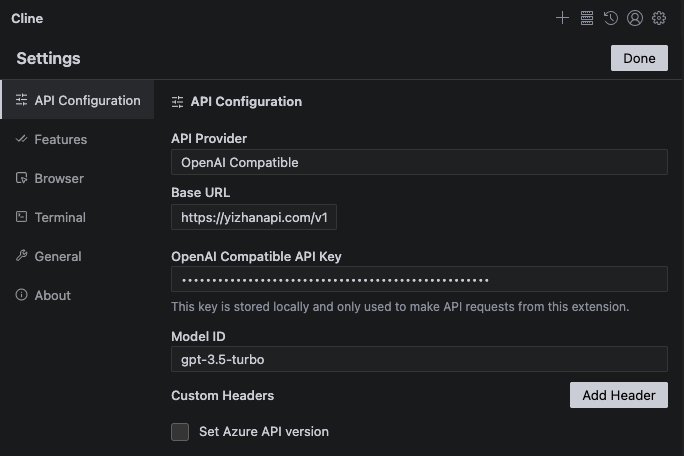The height and width of the screenshot is (456, 684).
Task: Open the About tab
Action: coord(52,295)
